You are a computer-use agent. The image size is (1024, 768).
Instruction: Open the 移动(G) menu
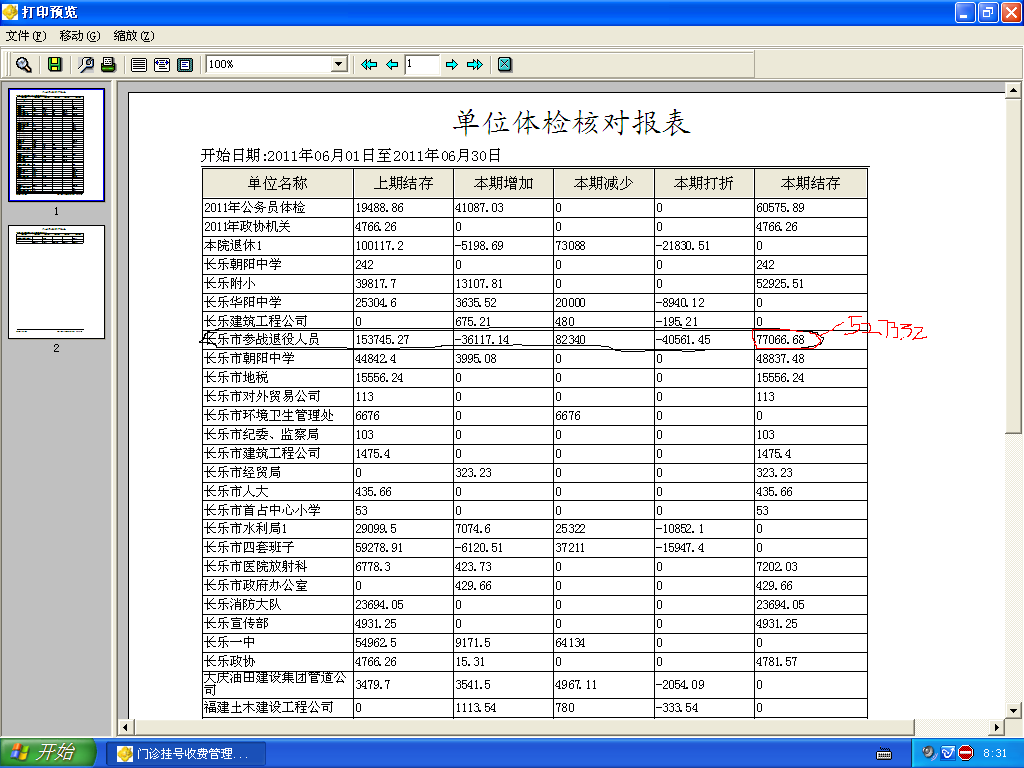click(x=80, y=36)
